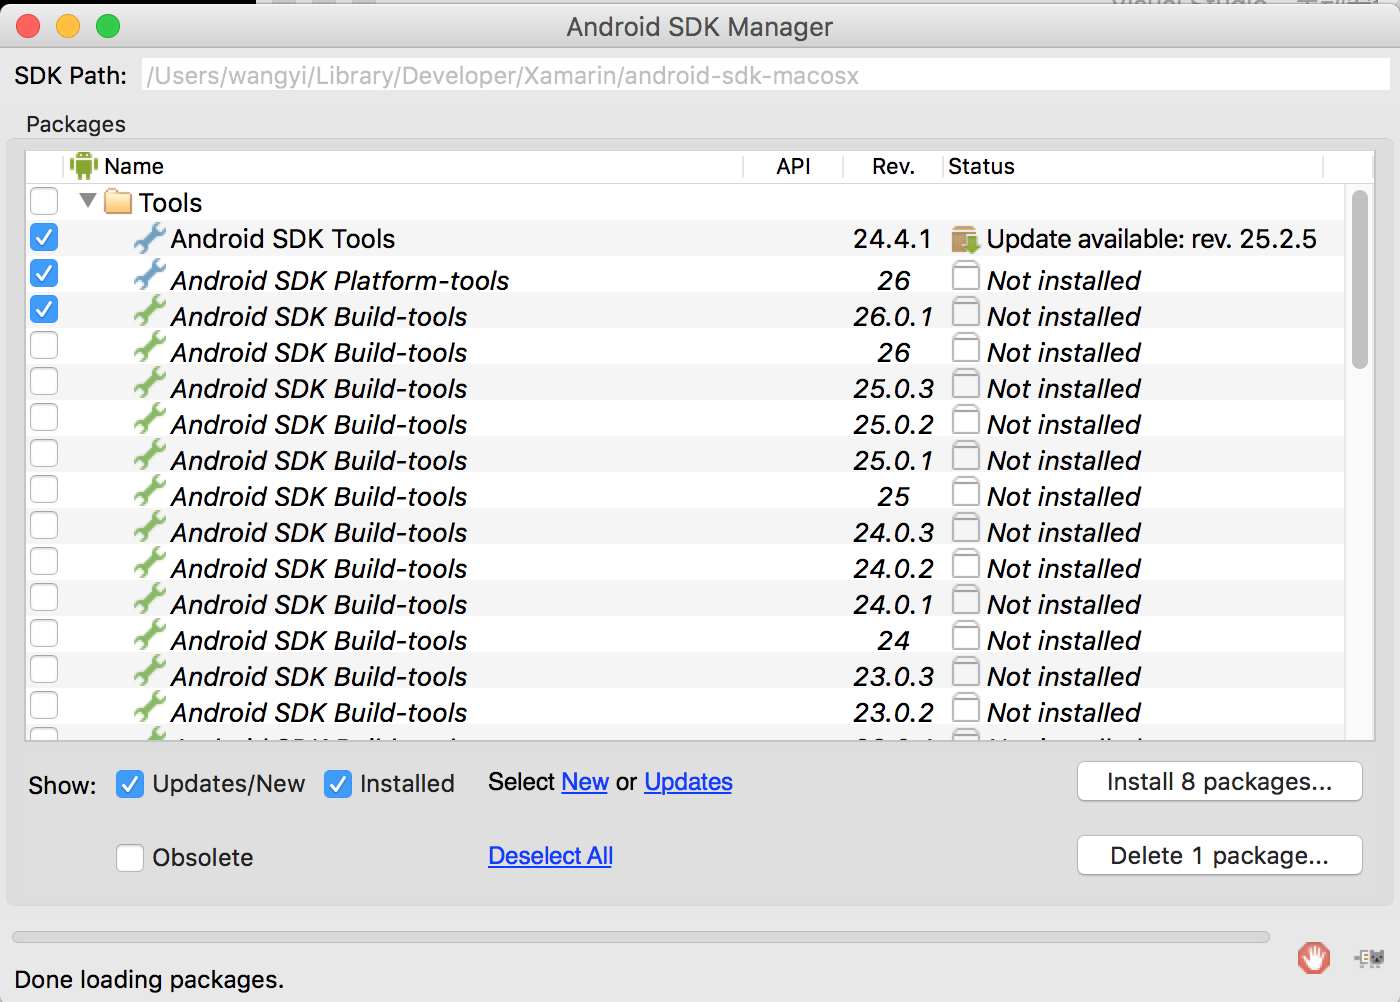Click the Deselect All link
The image size is (1400, 1002).
click(550, 856)
